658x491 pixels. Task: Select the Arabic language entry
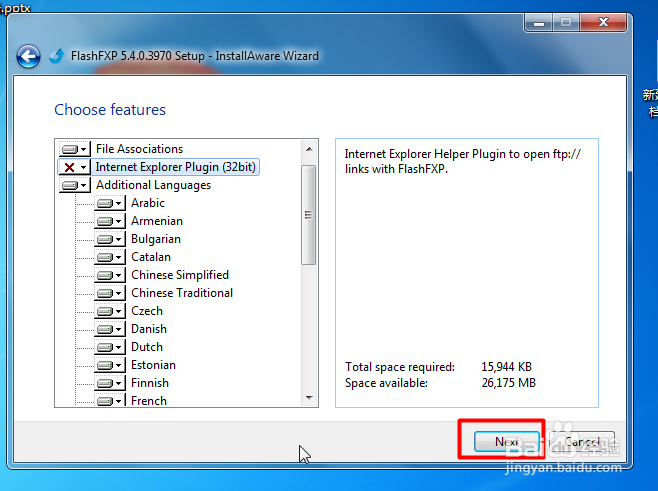click(x=148, y=203)
